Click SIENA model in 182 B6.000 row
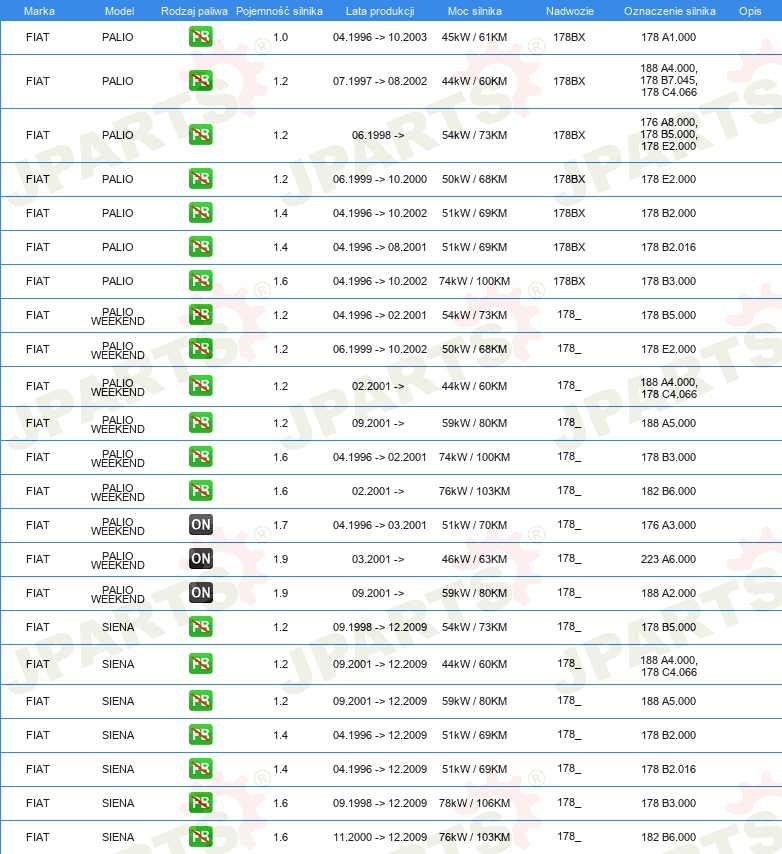 point(118,837)
